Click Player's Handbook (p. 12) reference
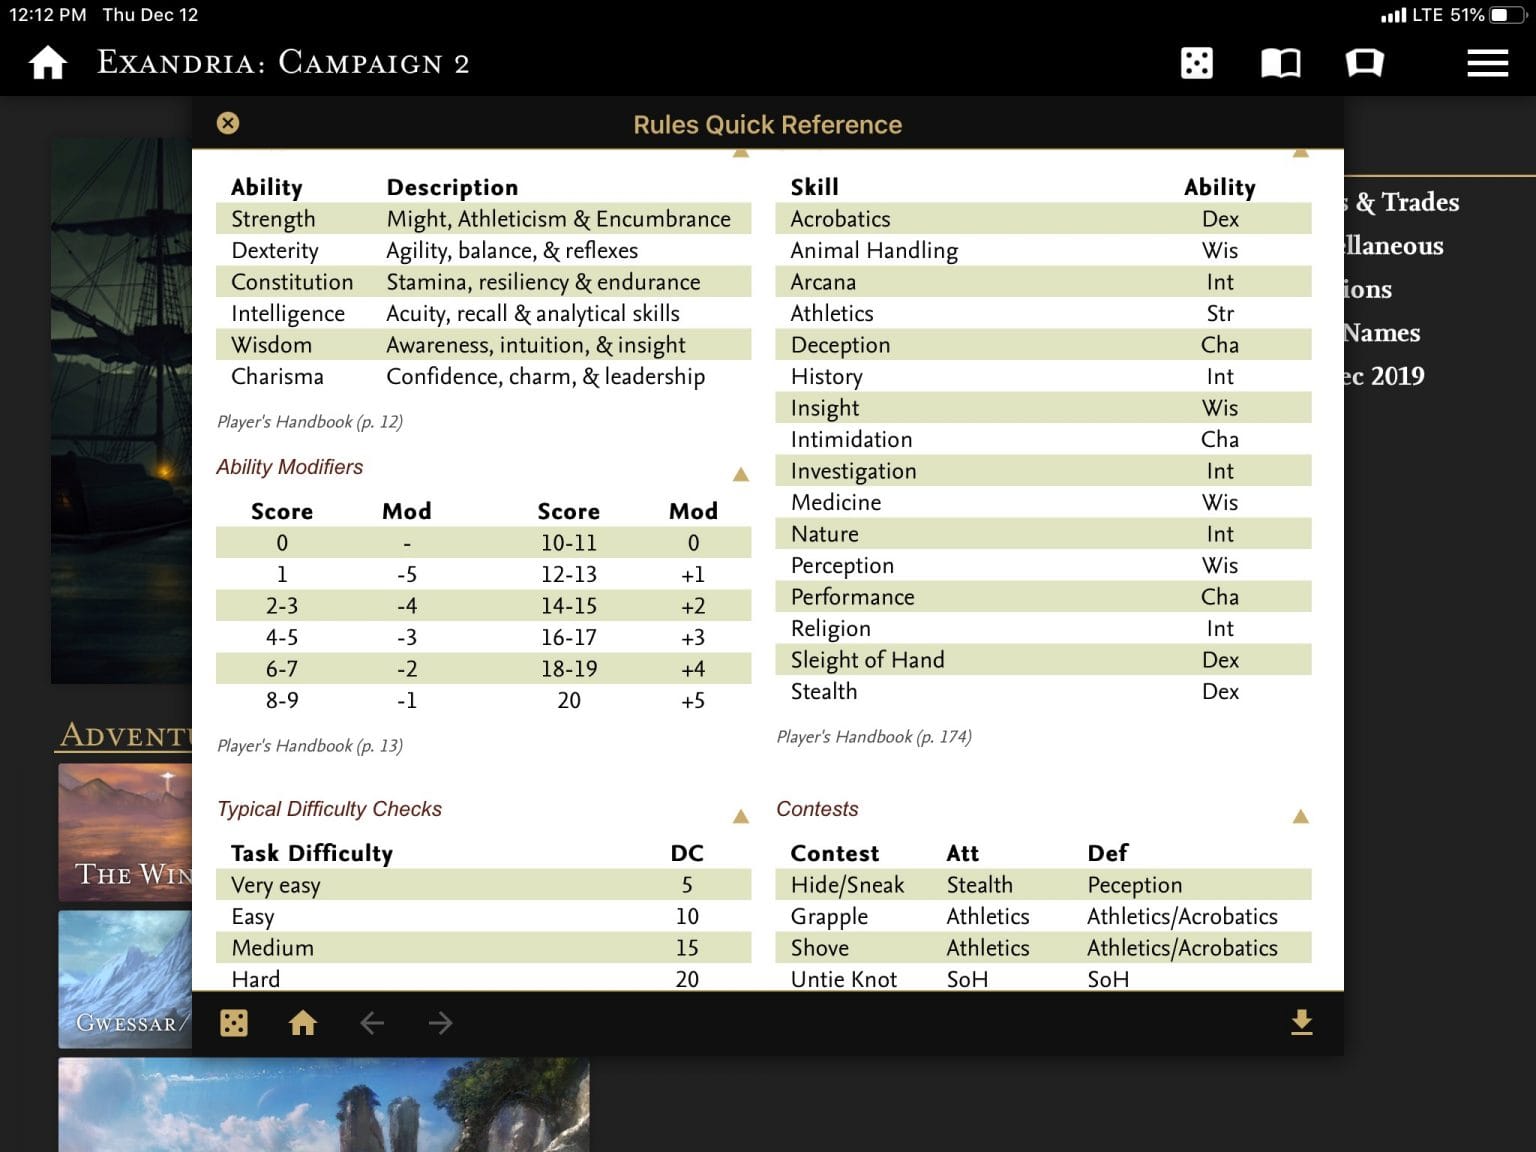This screenshot has height=1152, width=1536. click(x=310, y=422)
